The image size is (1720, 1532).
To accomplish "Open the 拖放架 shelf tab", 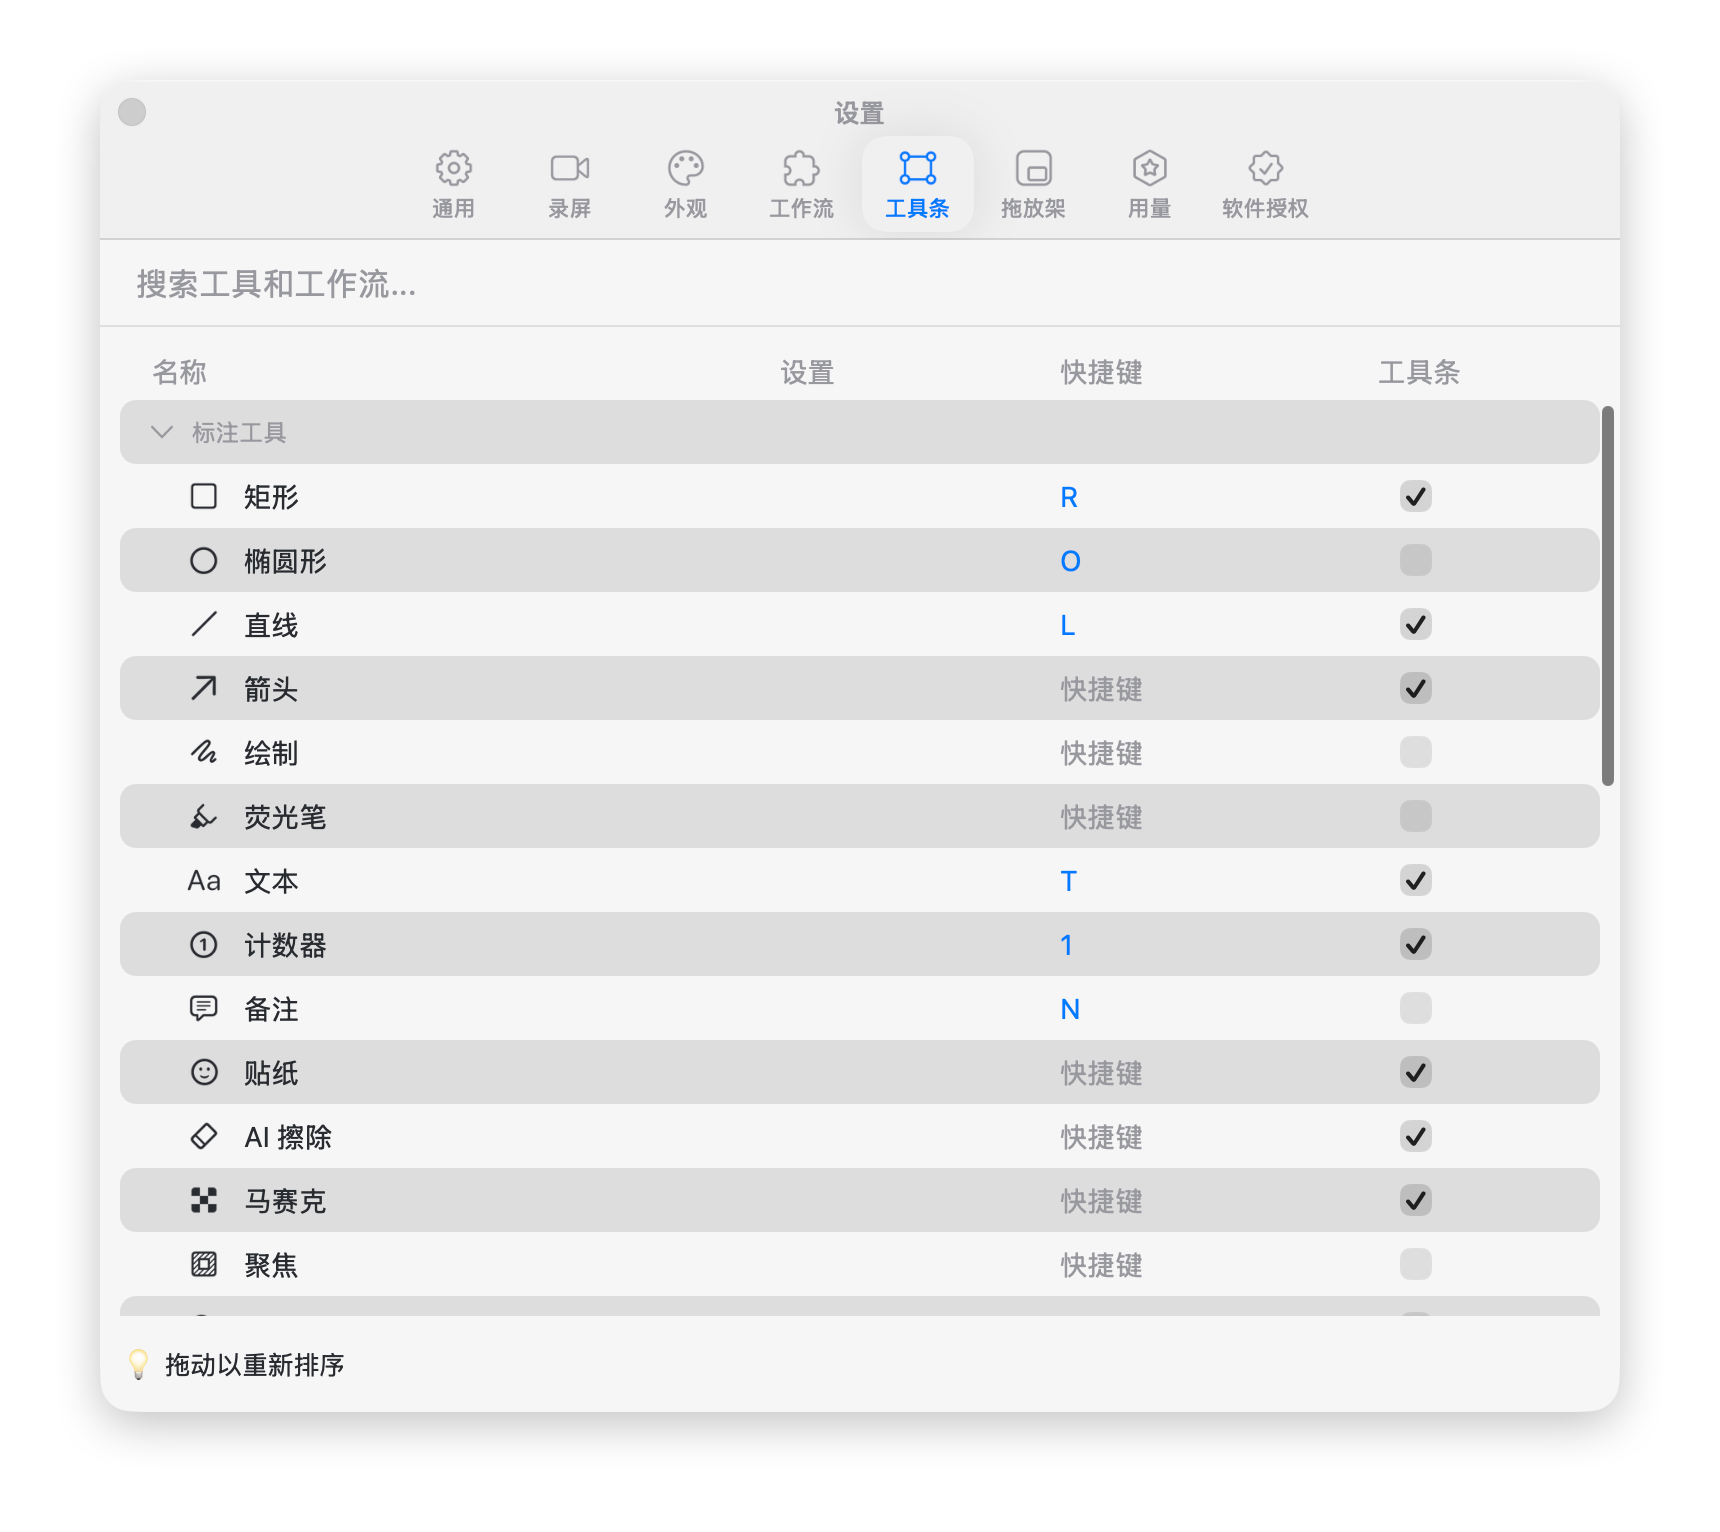I will [1033, 184].
